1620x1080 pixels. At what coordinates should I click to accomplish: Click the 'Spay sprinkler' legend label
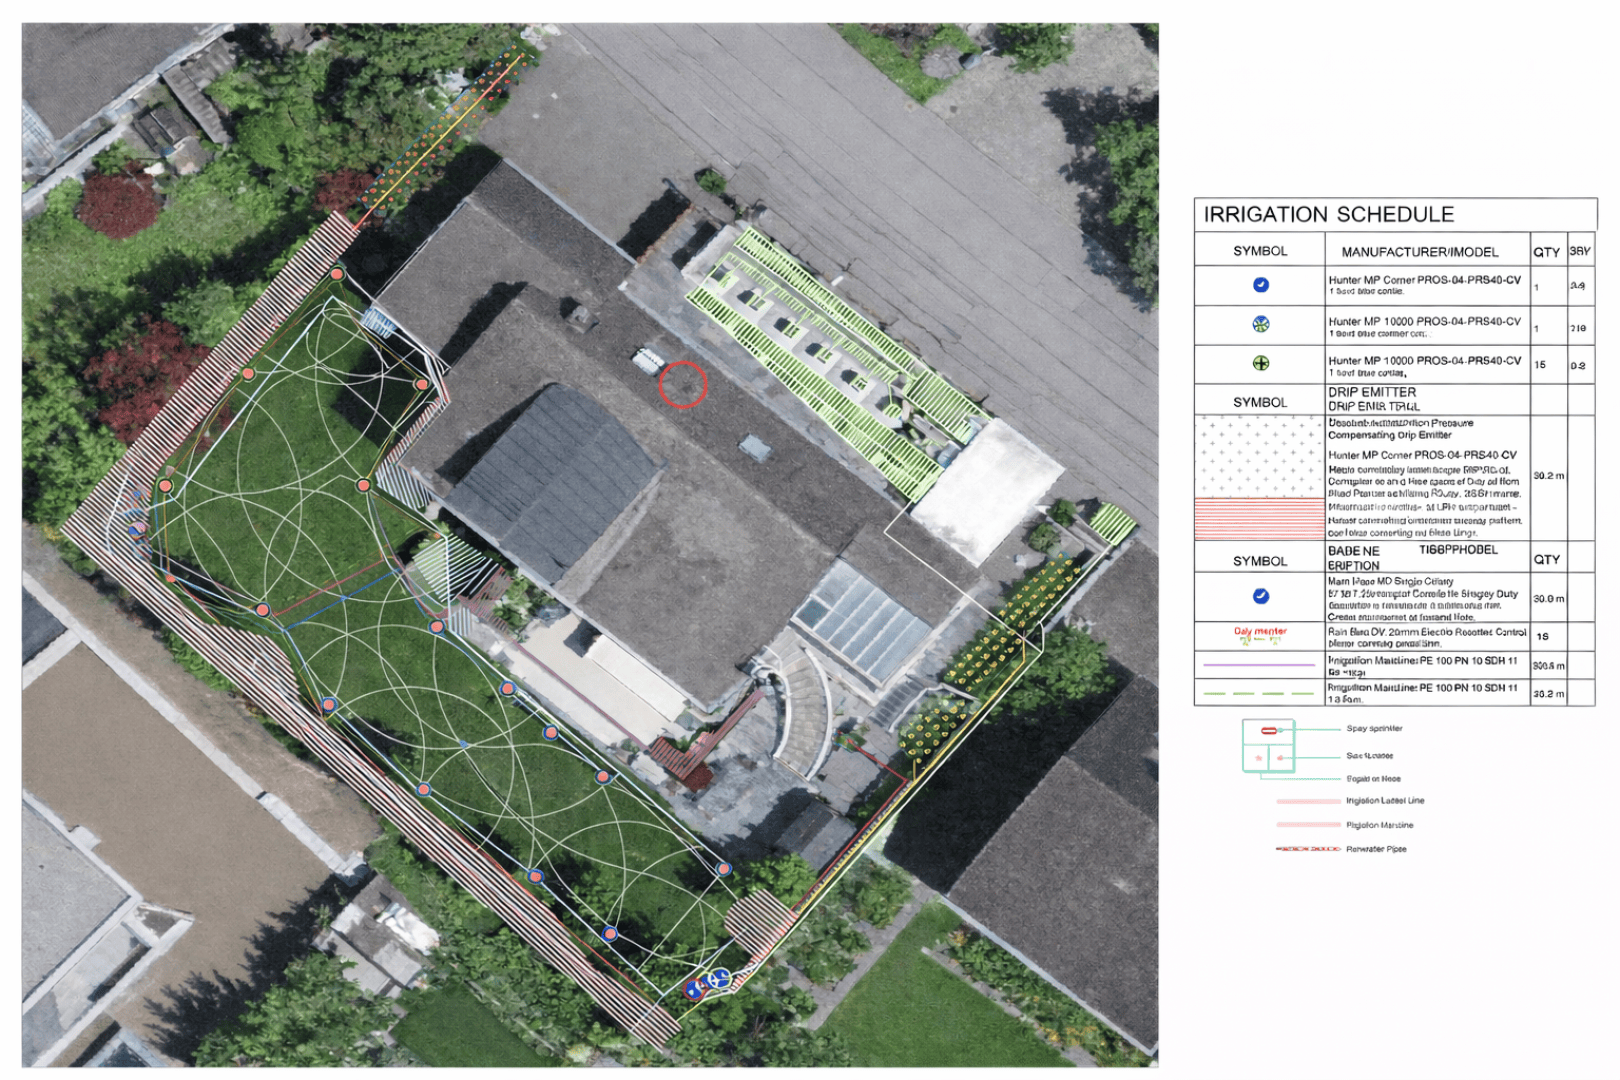pos(1374,728)
